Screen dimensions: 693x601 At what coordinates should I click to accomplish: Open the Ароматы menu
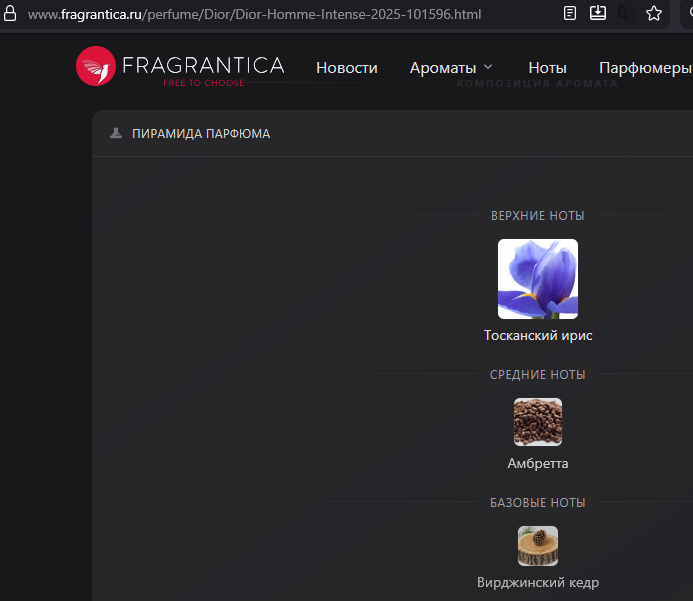click(443, 68)
